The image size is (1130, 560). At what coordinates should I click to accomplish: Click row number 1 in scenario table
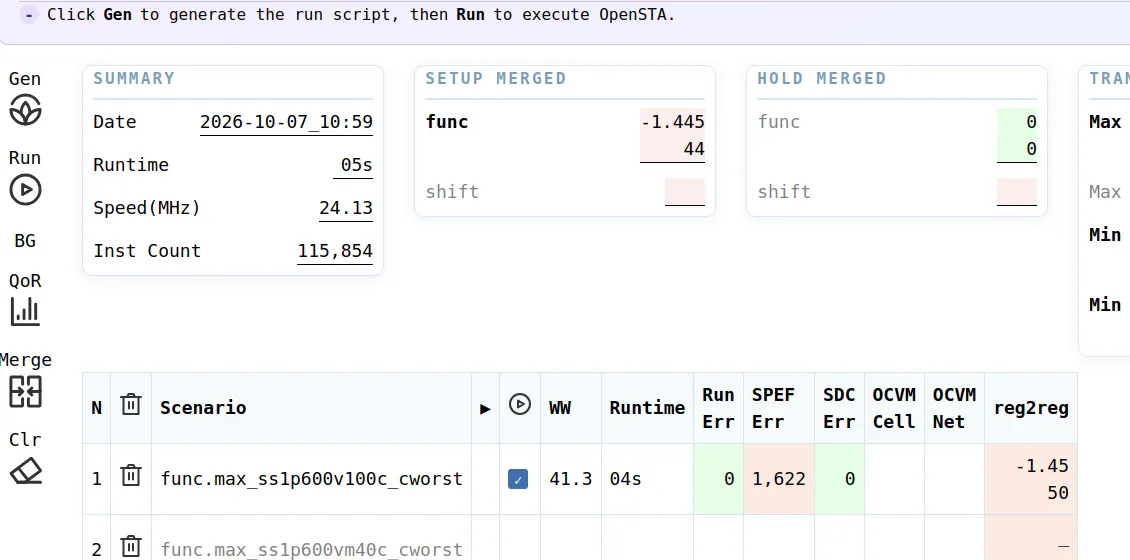tap(97, 479)
